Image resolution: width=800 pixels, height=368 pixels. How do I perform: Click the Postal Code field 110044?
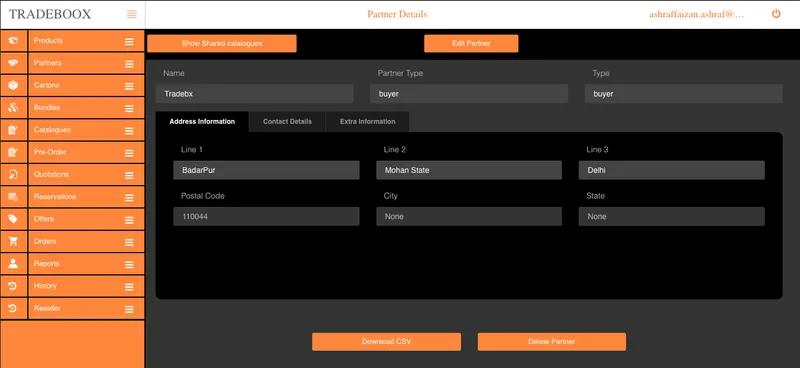(x=266, y=216)
